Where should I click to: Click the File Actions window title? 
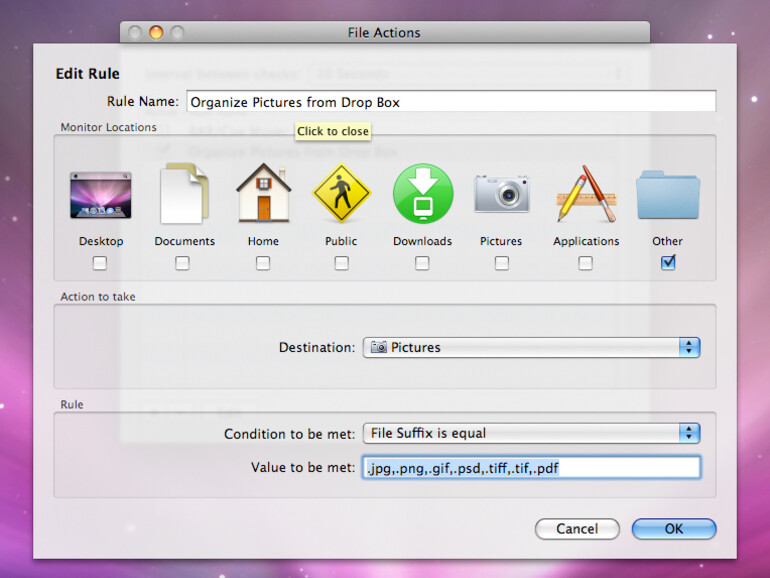[384, 33]
